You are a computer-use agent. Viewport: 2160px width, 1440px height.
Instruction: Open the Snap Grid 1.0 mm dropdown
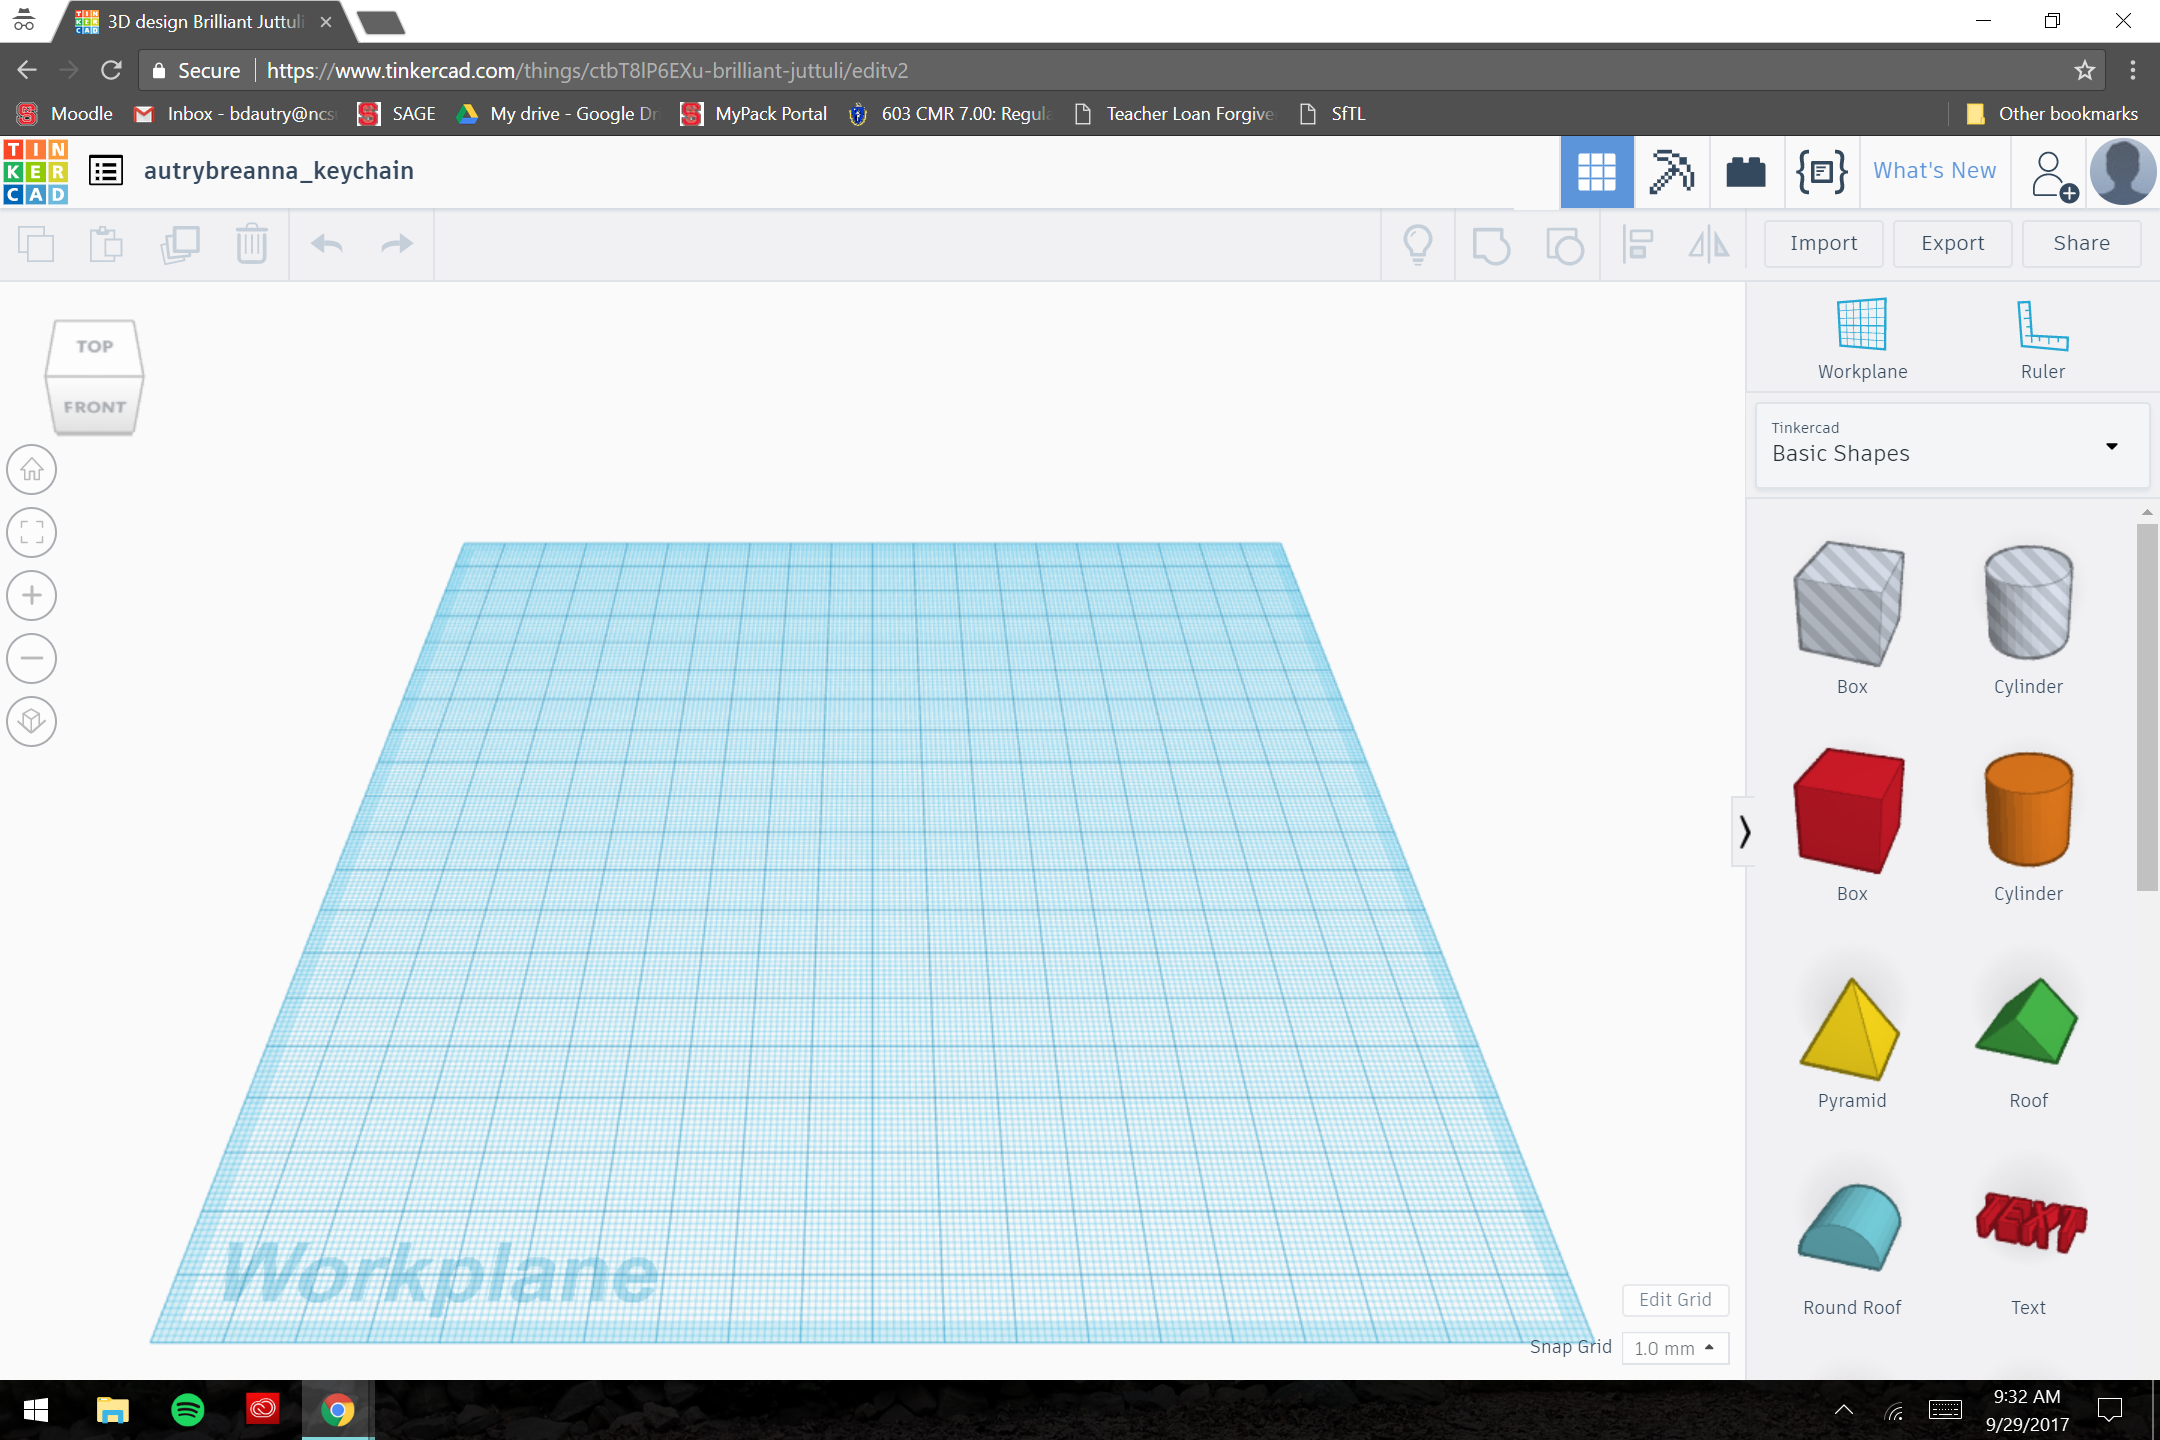[1674, 1348]
